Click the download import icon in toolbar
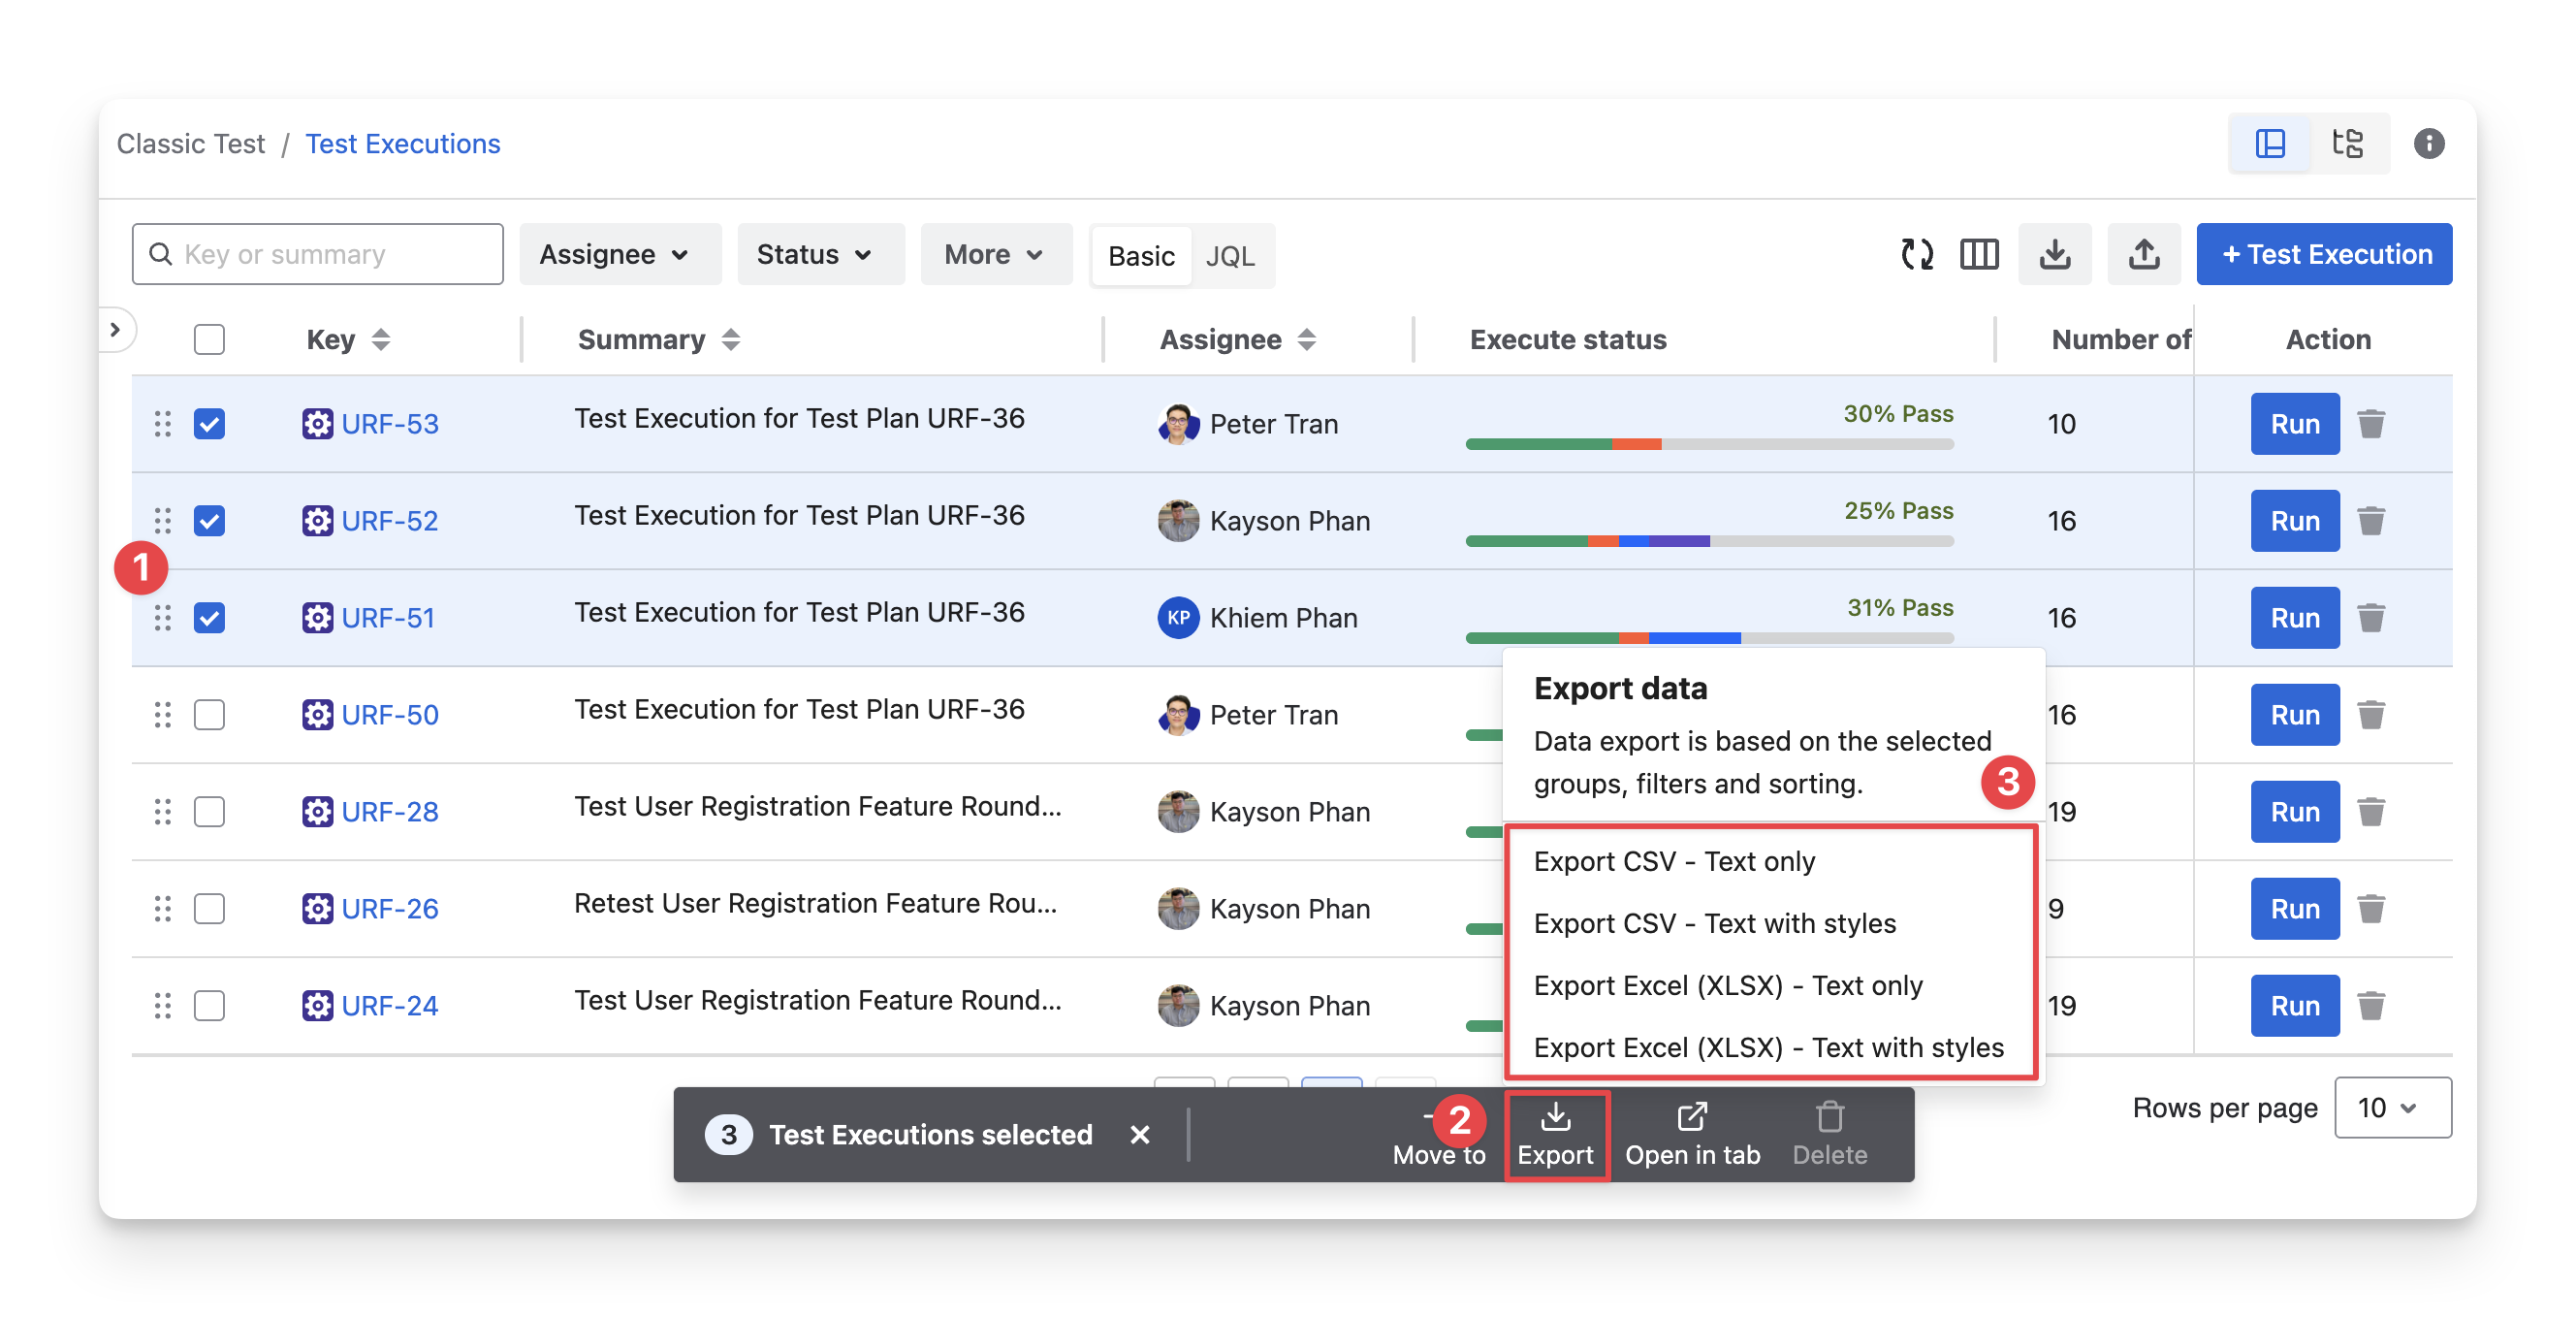 pos(2054,254)
